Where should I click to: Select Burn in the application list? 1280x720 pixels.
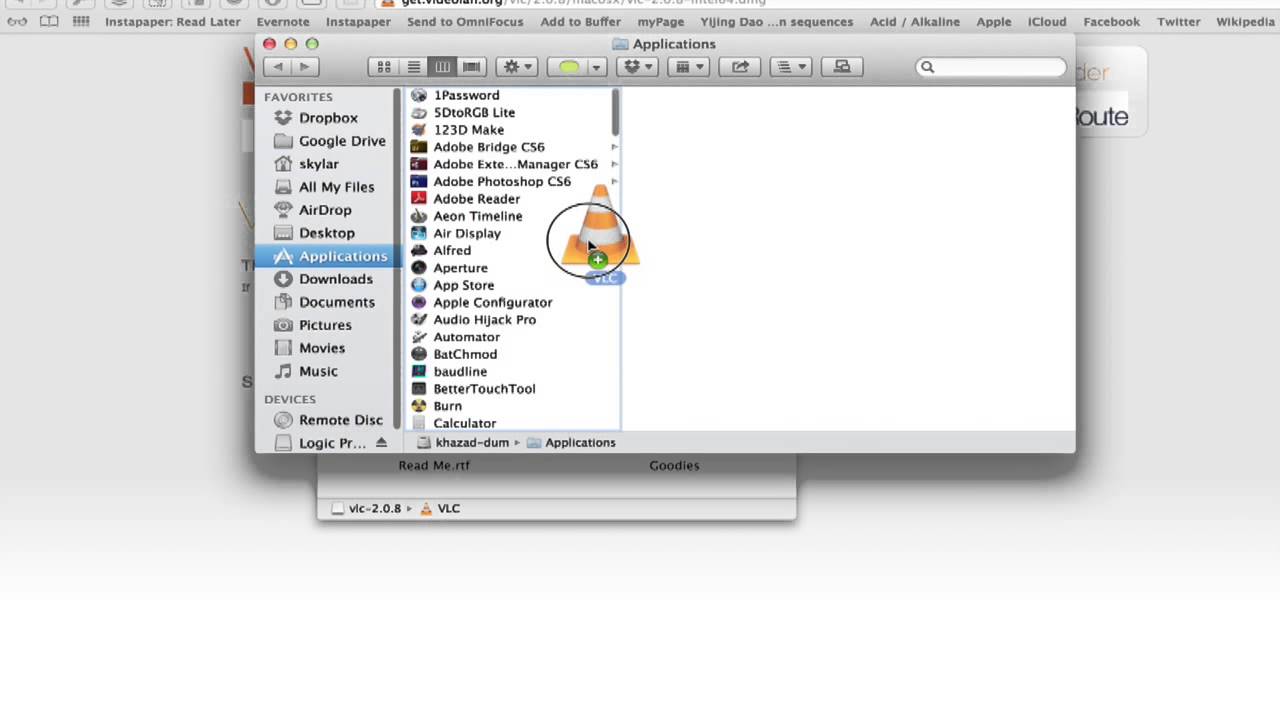click(447, 406)
